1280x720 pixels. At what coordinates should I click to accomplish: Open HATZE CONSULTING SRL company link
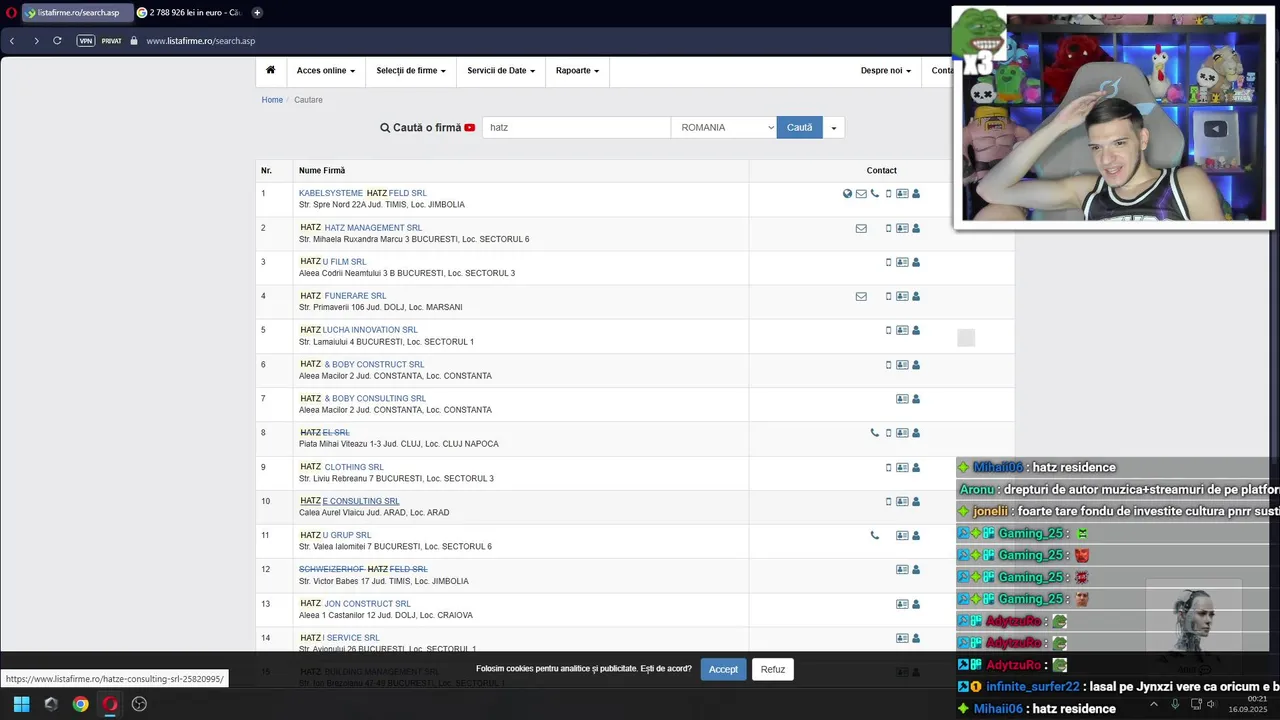349,501
